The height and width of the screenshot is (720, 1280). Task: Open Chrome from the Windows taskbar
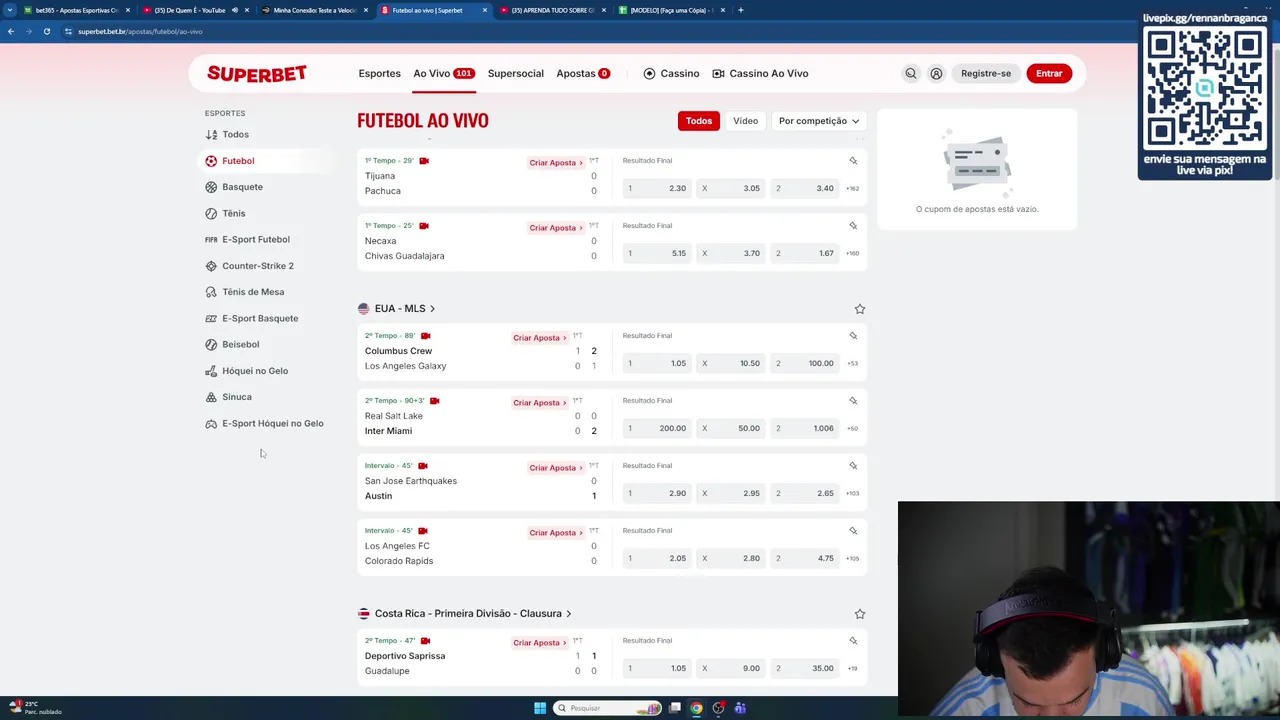tap(696, 708)
